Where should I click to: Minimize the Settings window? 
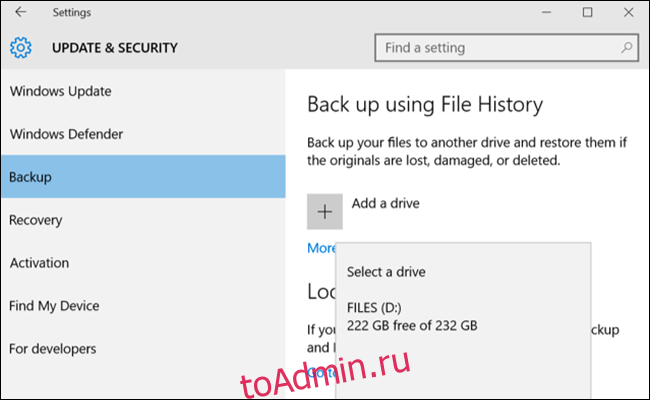546,12
